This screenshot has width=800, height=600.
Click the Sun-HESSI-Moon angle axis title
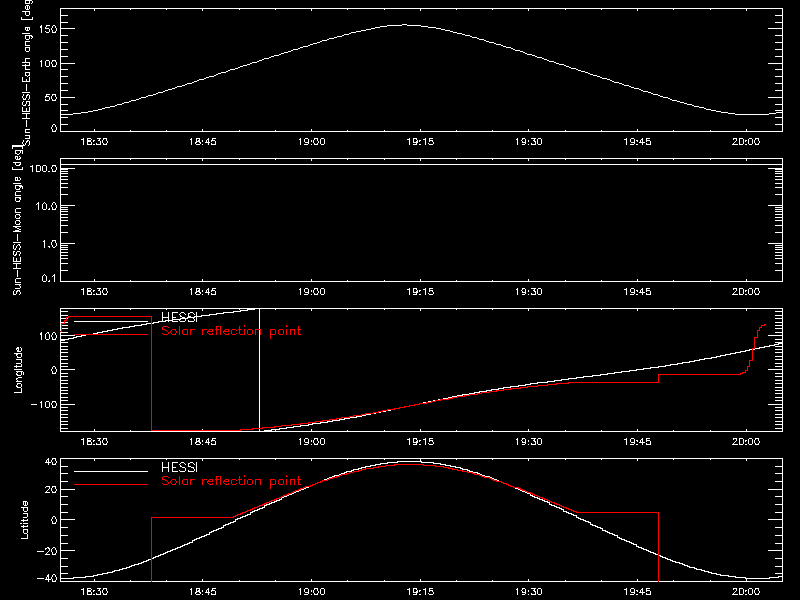point(17,220)
